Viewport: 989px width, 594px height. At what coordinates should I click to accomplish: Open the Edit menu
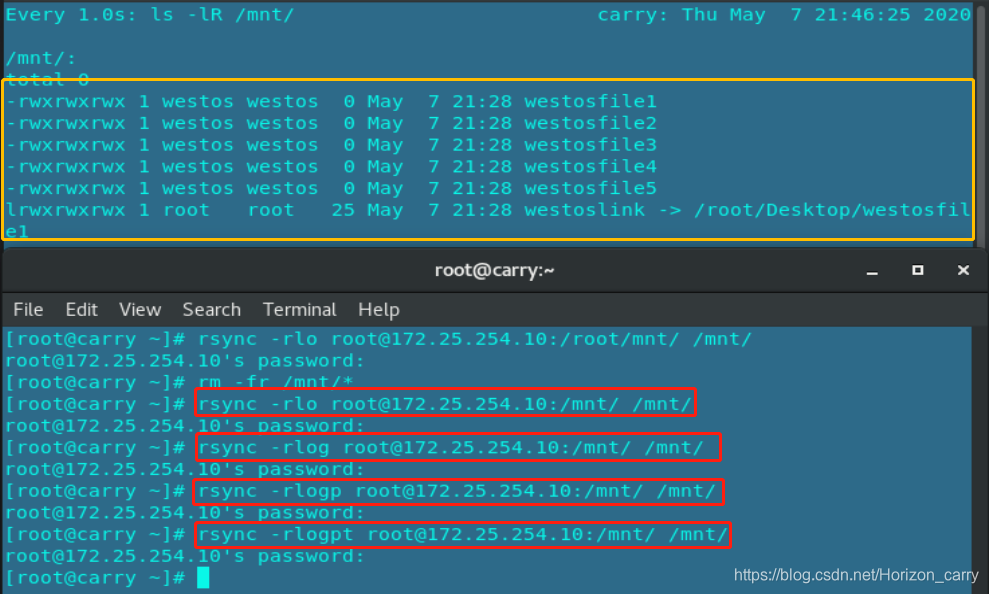tap(81, 309)
